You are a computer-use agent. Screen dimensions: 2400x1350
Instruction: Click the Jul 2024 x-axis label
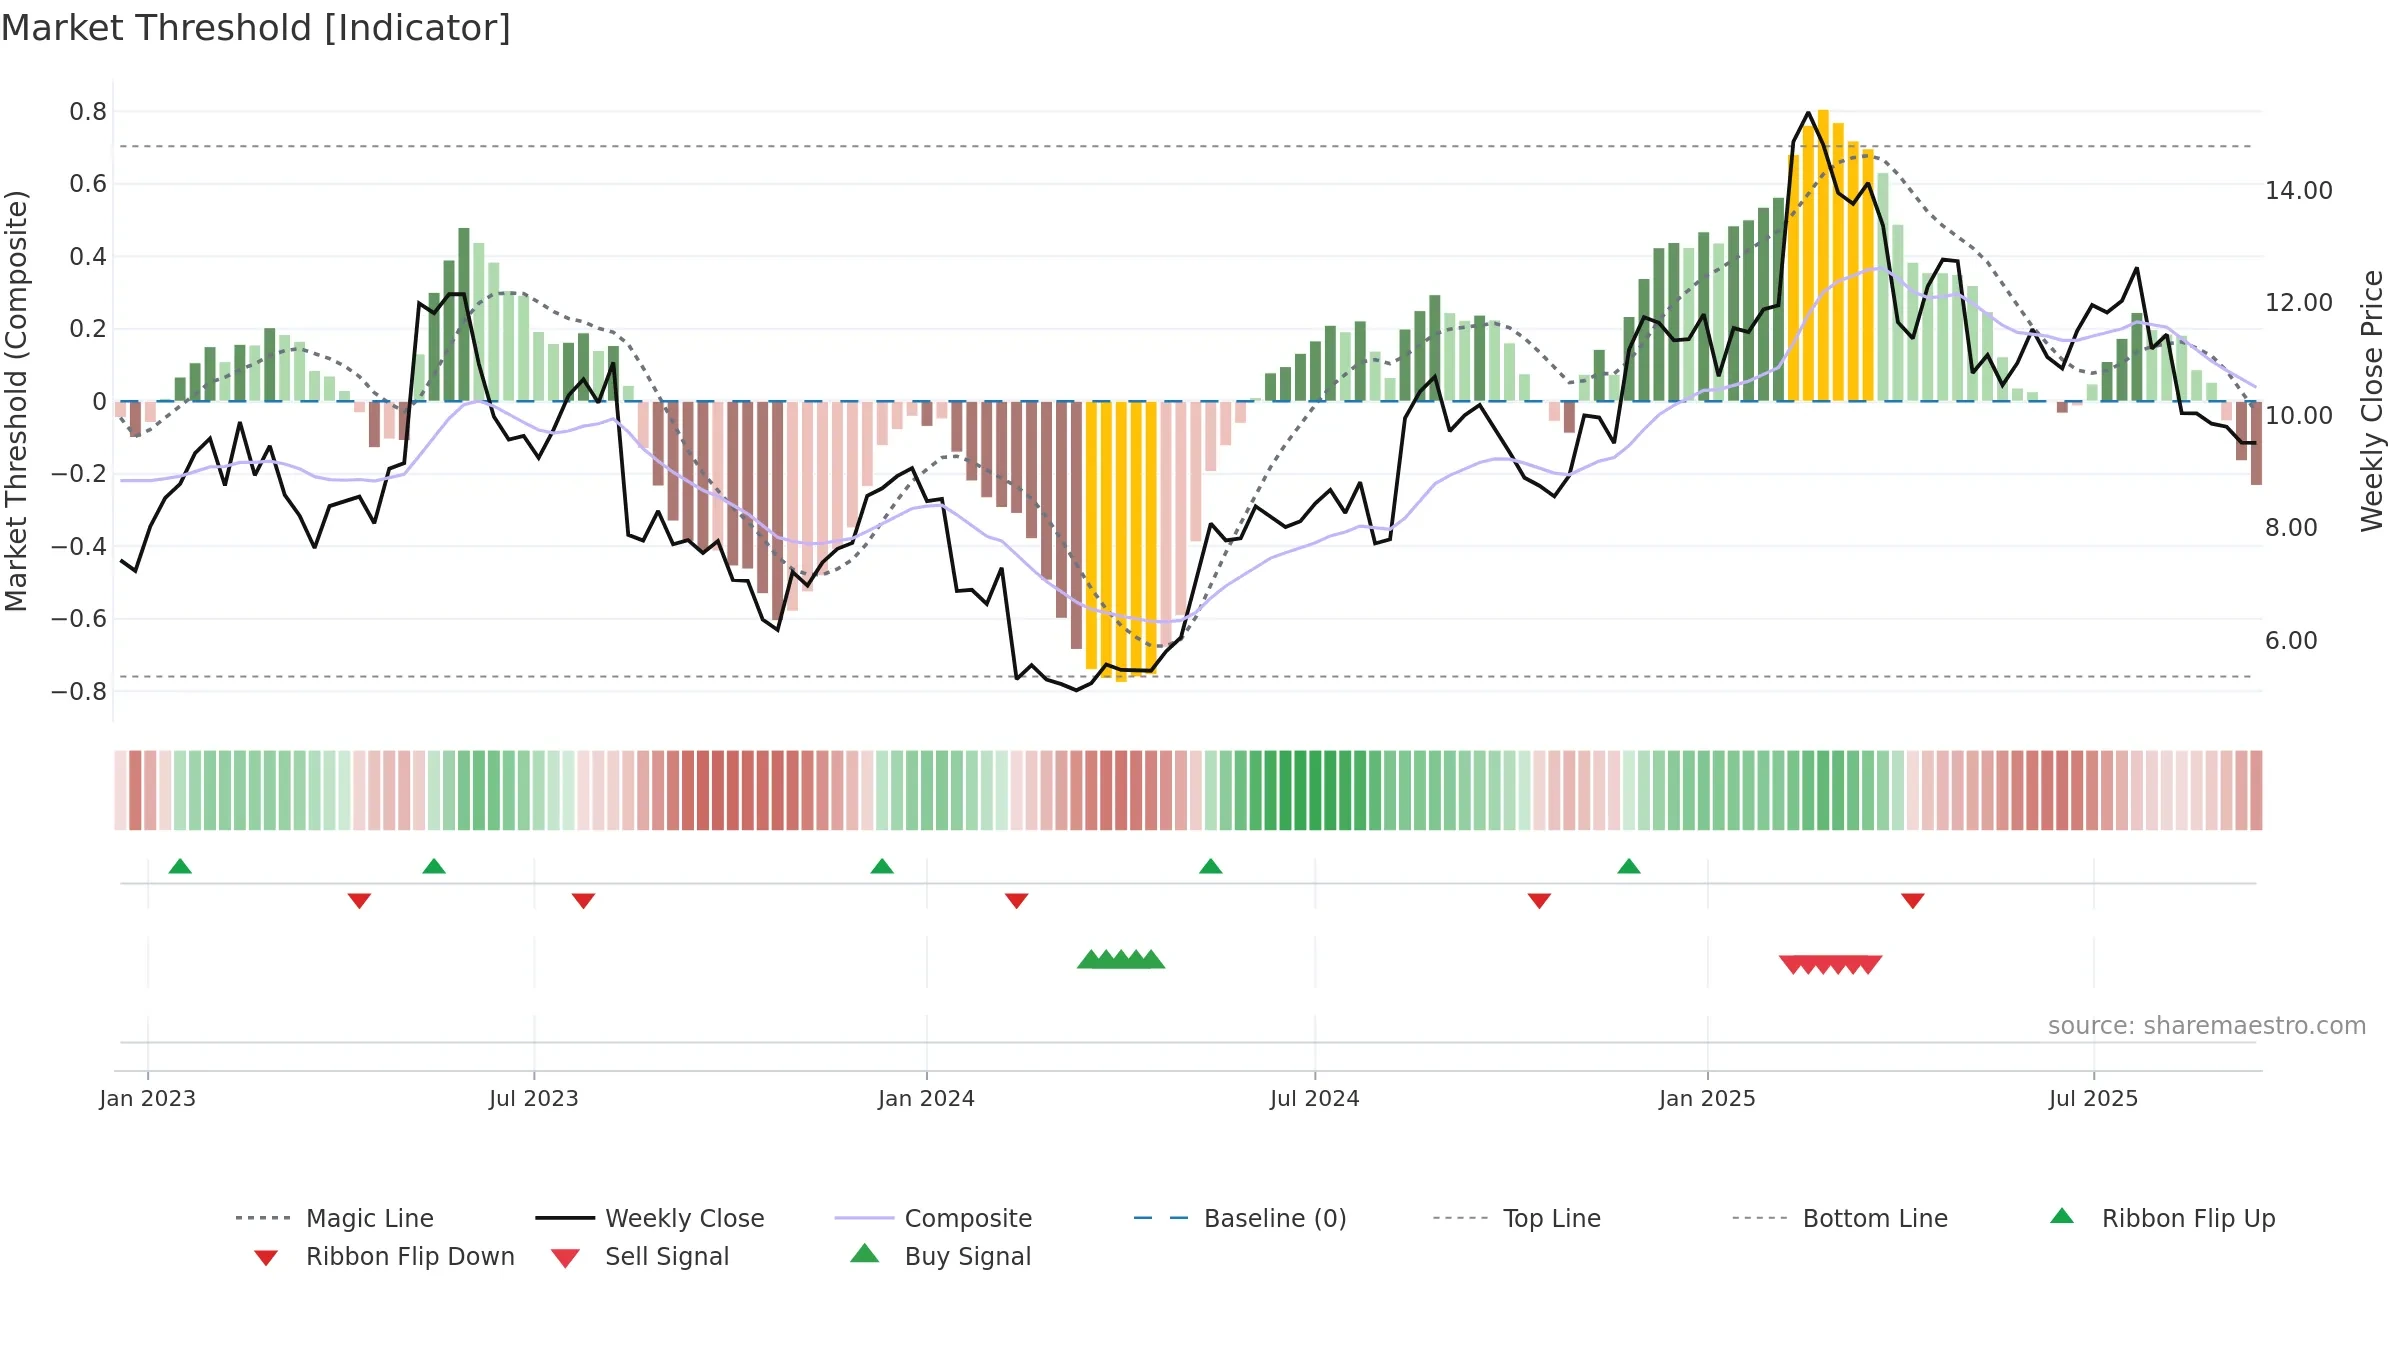tap(1315, 1098)
